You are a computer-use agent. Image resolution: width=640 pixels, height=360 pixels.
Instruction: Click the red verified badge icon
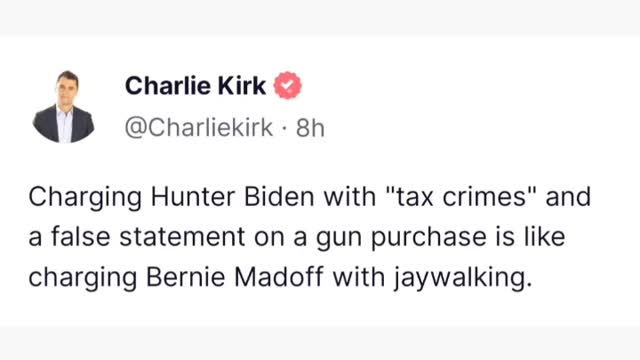[288, 85]
